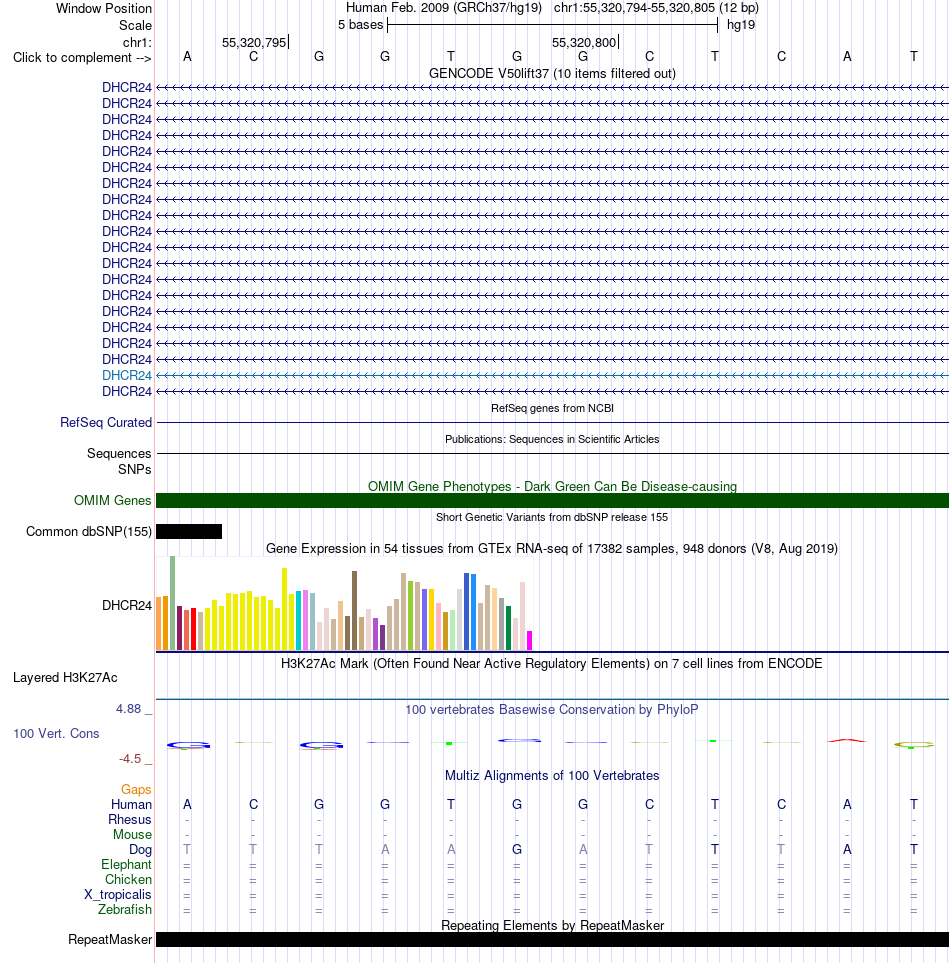Image resolution: width=950 pixels, height=963 pixels.
Task: Click the Chicken species label
Action: tap(128, 879)
